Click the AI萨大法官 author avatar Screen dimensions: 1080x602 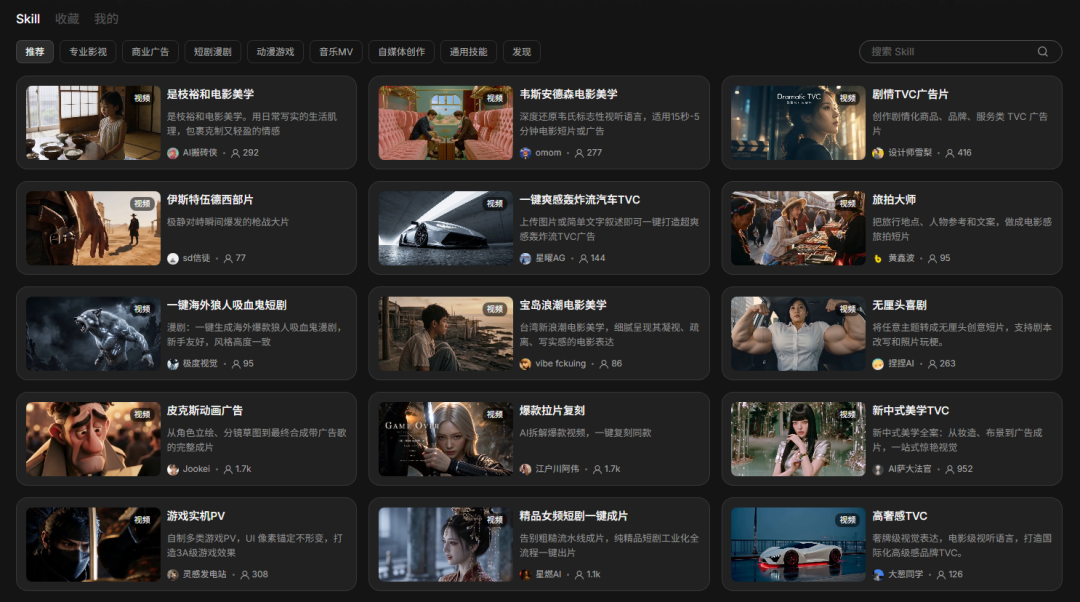click(878, 469)
